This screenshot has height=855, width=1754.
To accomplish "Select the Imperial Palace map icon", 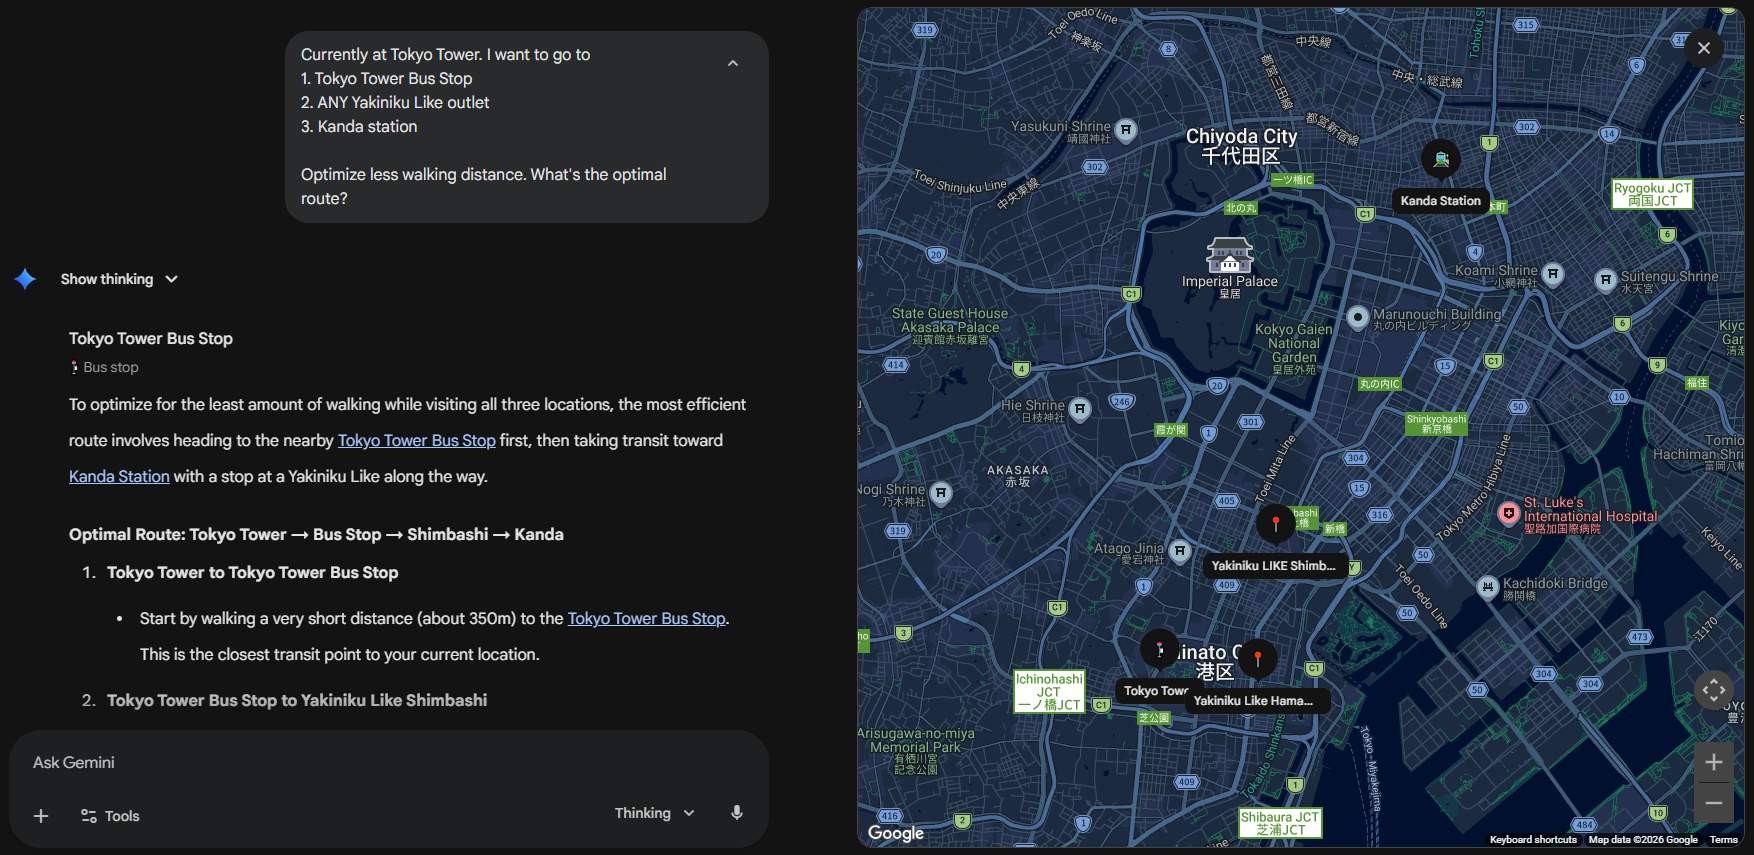I will (x=1229, y=256).
